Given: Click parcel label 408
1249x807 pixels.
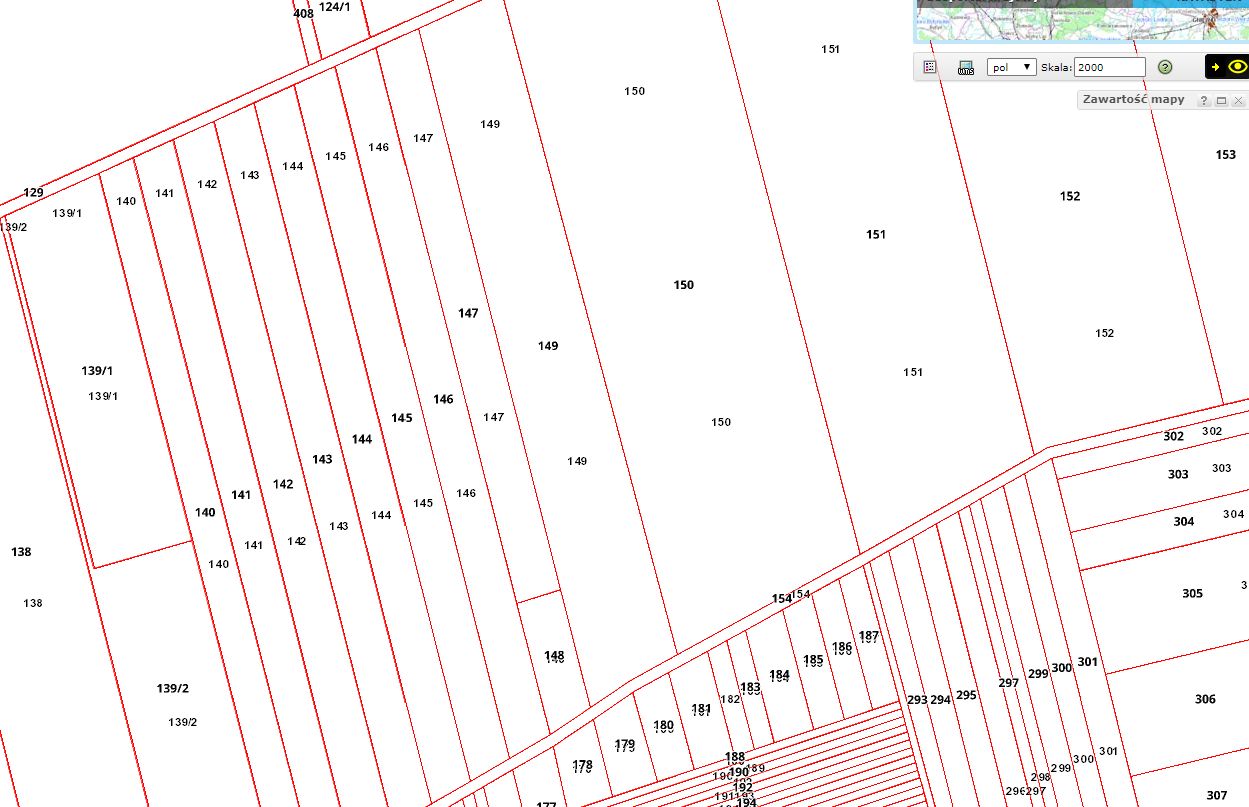Looking at the screenshot, I should coord(303,14).
